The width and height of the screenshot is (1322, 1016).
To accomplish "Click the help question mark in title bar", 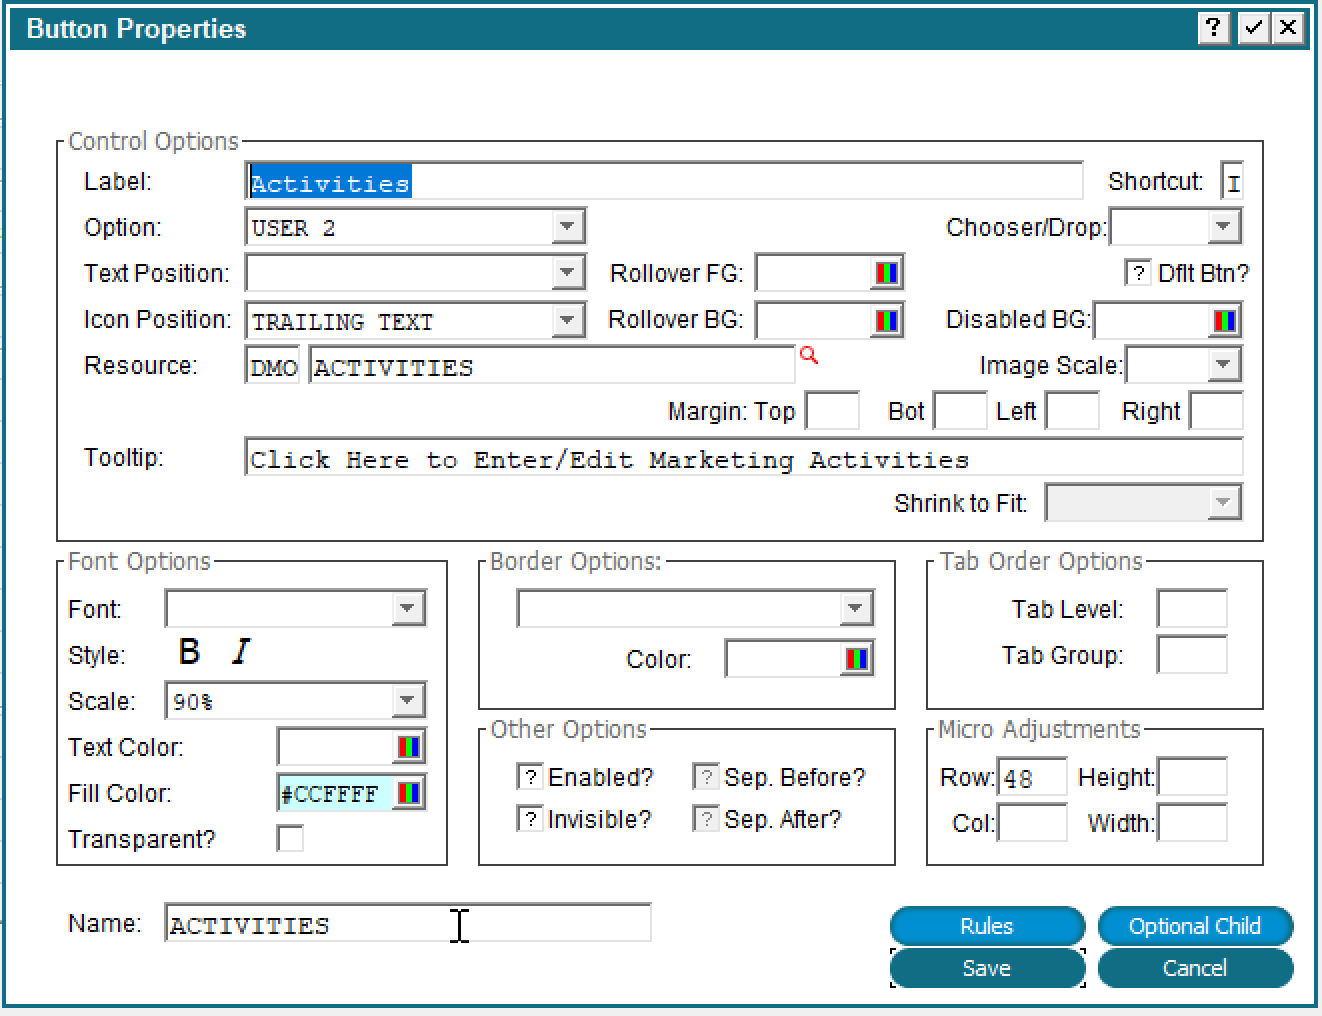I will pos(1213,28).
